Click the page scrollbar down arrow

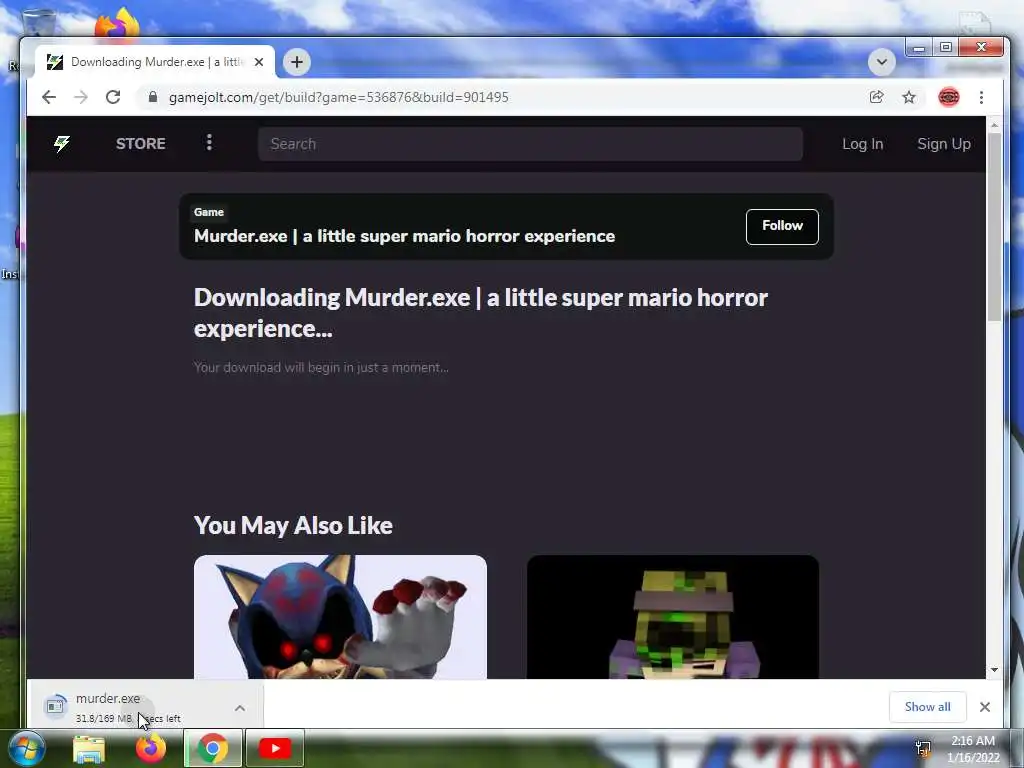tap(994, 670)
